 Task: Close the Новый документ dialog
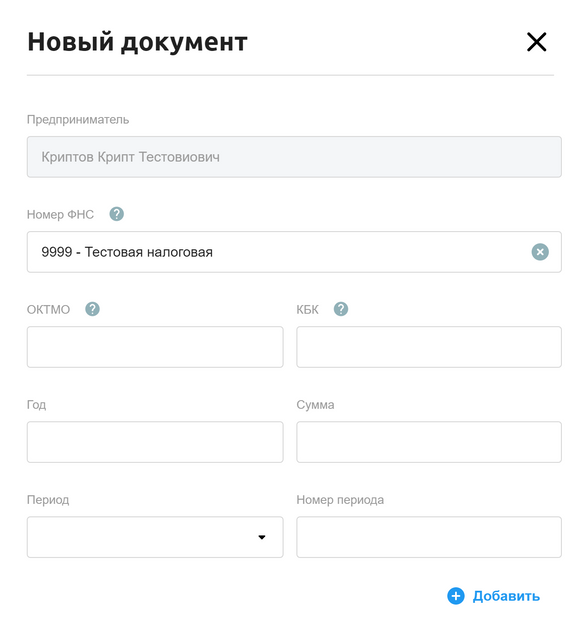pyautogui.click(x=536, y=42)
